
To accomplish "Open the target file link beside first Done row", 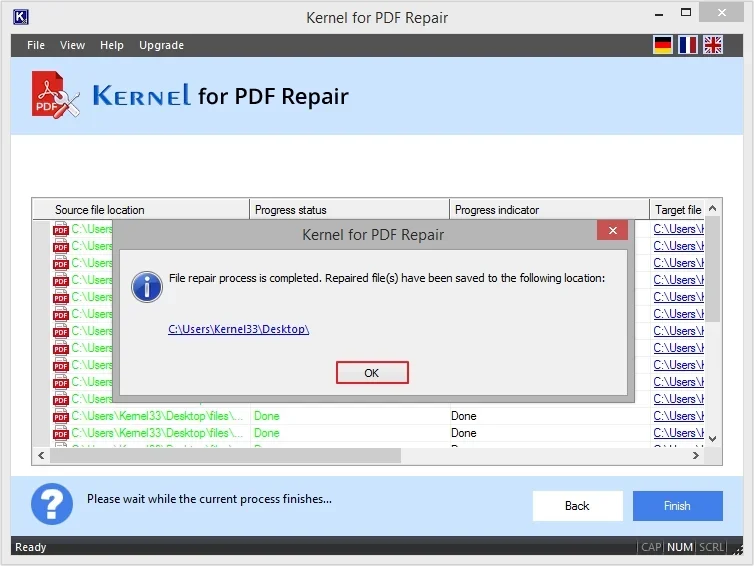I will pos(678,416).
